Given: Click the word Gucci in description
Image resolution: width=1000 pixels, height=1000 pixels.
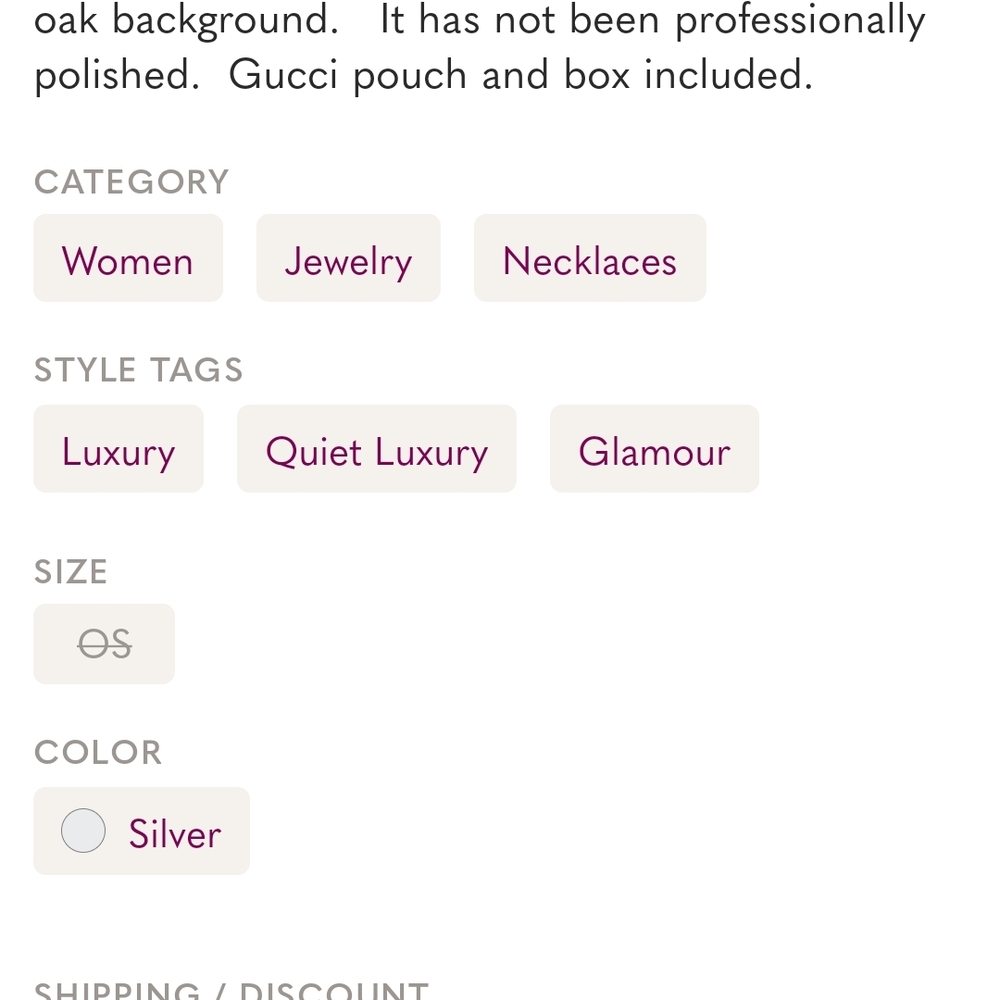Looking at the screenshot, I should point(283,75).
